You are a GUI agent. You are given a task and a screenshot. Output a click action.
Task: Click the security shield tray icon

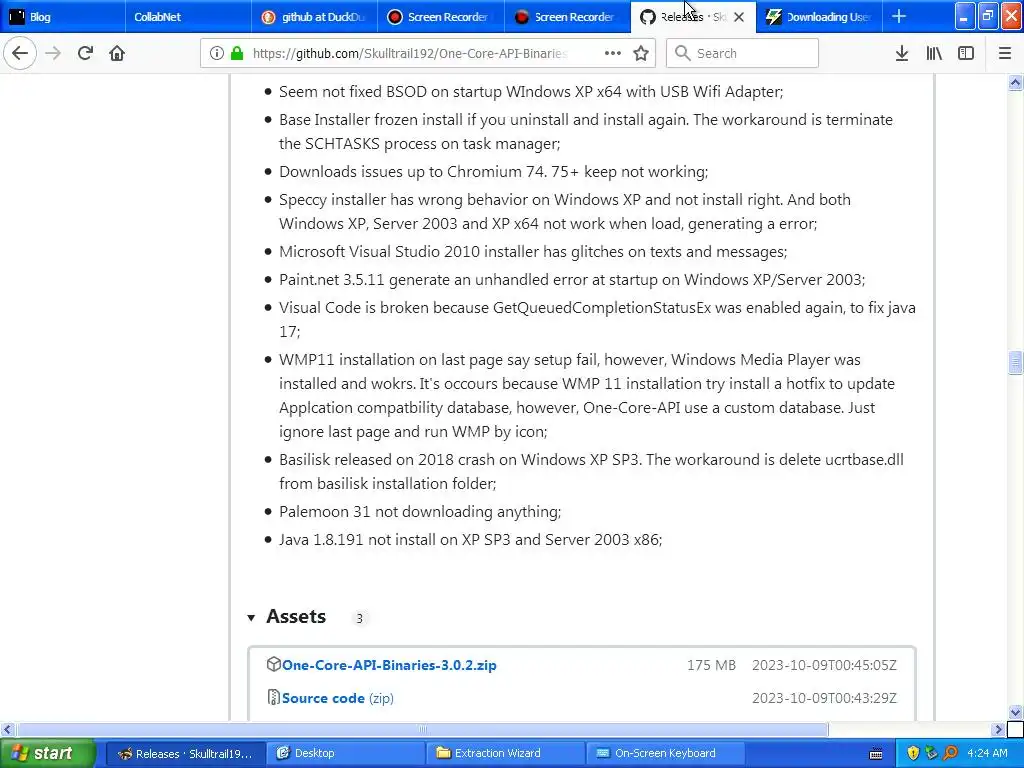[x=913, y=753]
